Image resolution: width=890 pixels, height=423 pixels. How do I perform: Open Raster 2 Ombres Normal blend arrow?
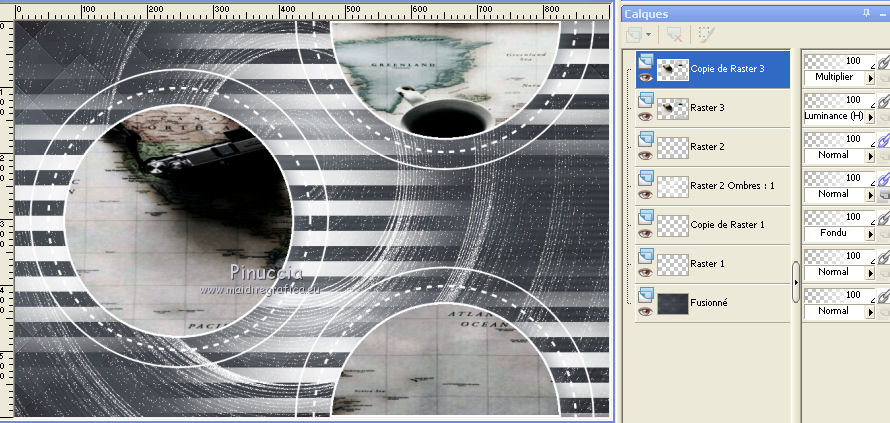tap(870, 195)
